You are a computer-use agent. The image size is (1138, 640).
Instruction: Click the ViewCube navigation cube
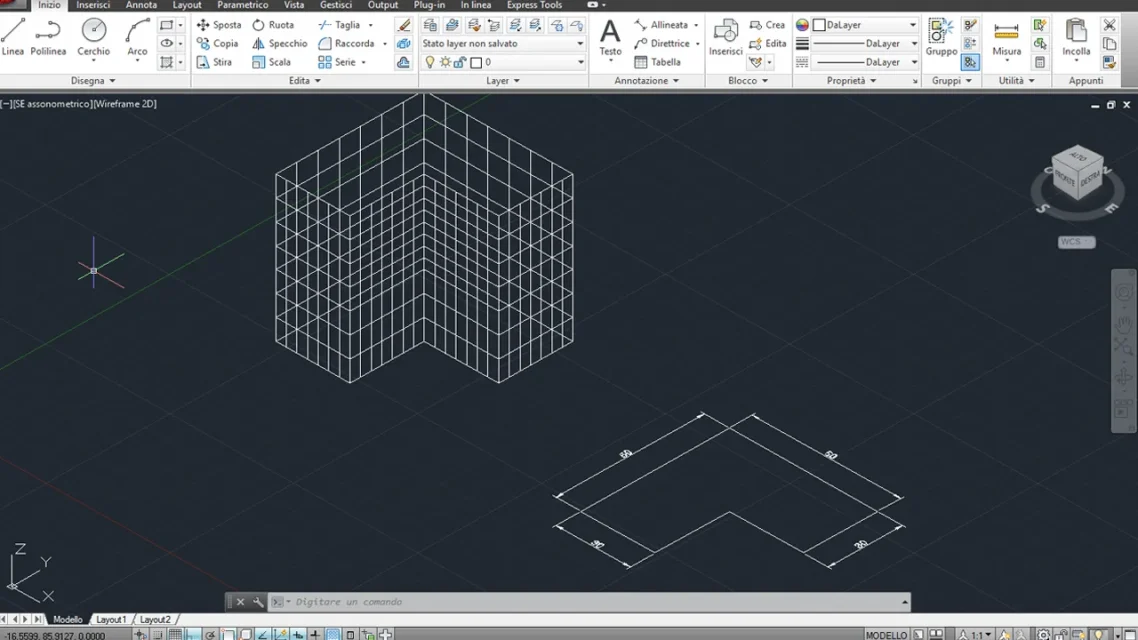(1078, 174)
